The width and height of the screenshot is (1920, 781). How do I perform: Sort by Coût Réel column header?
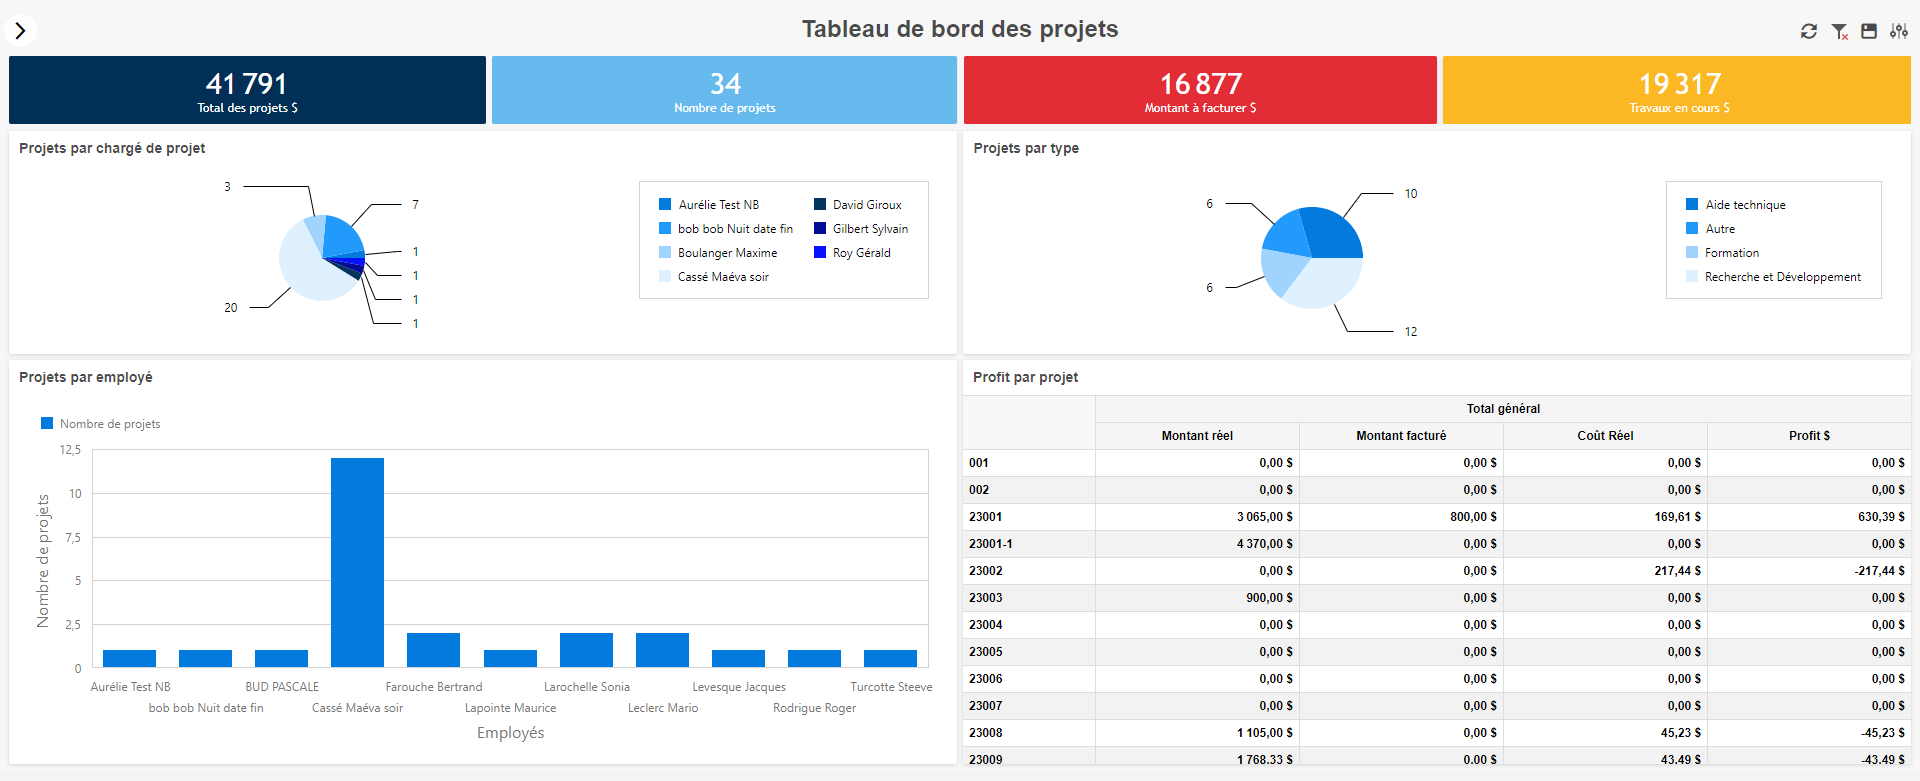click(1605, 436)
